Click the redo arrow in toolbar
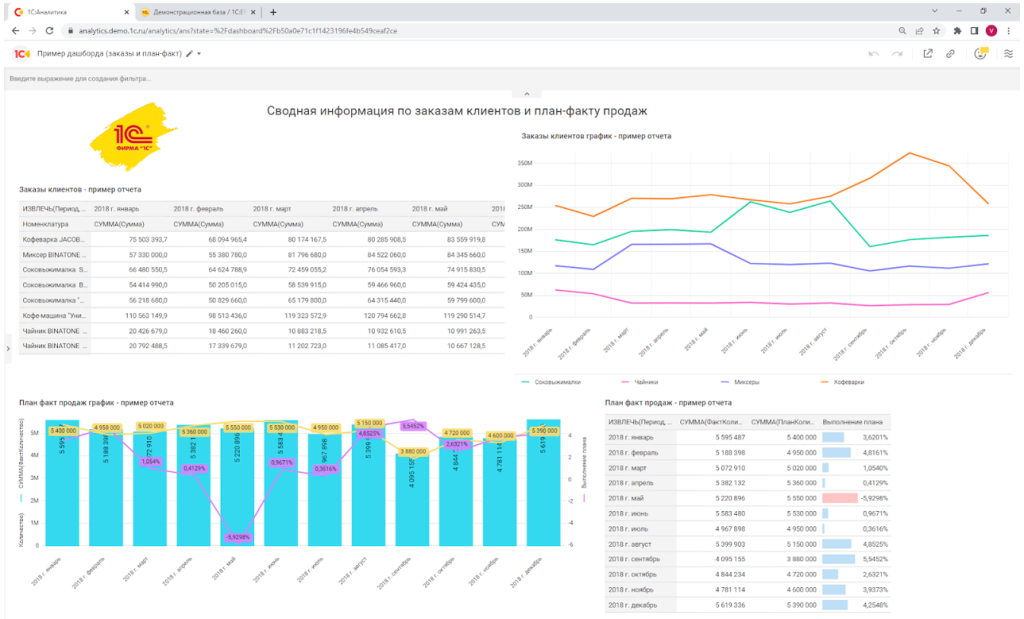 click(x=897, y=54)
